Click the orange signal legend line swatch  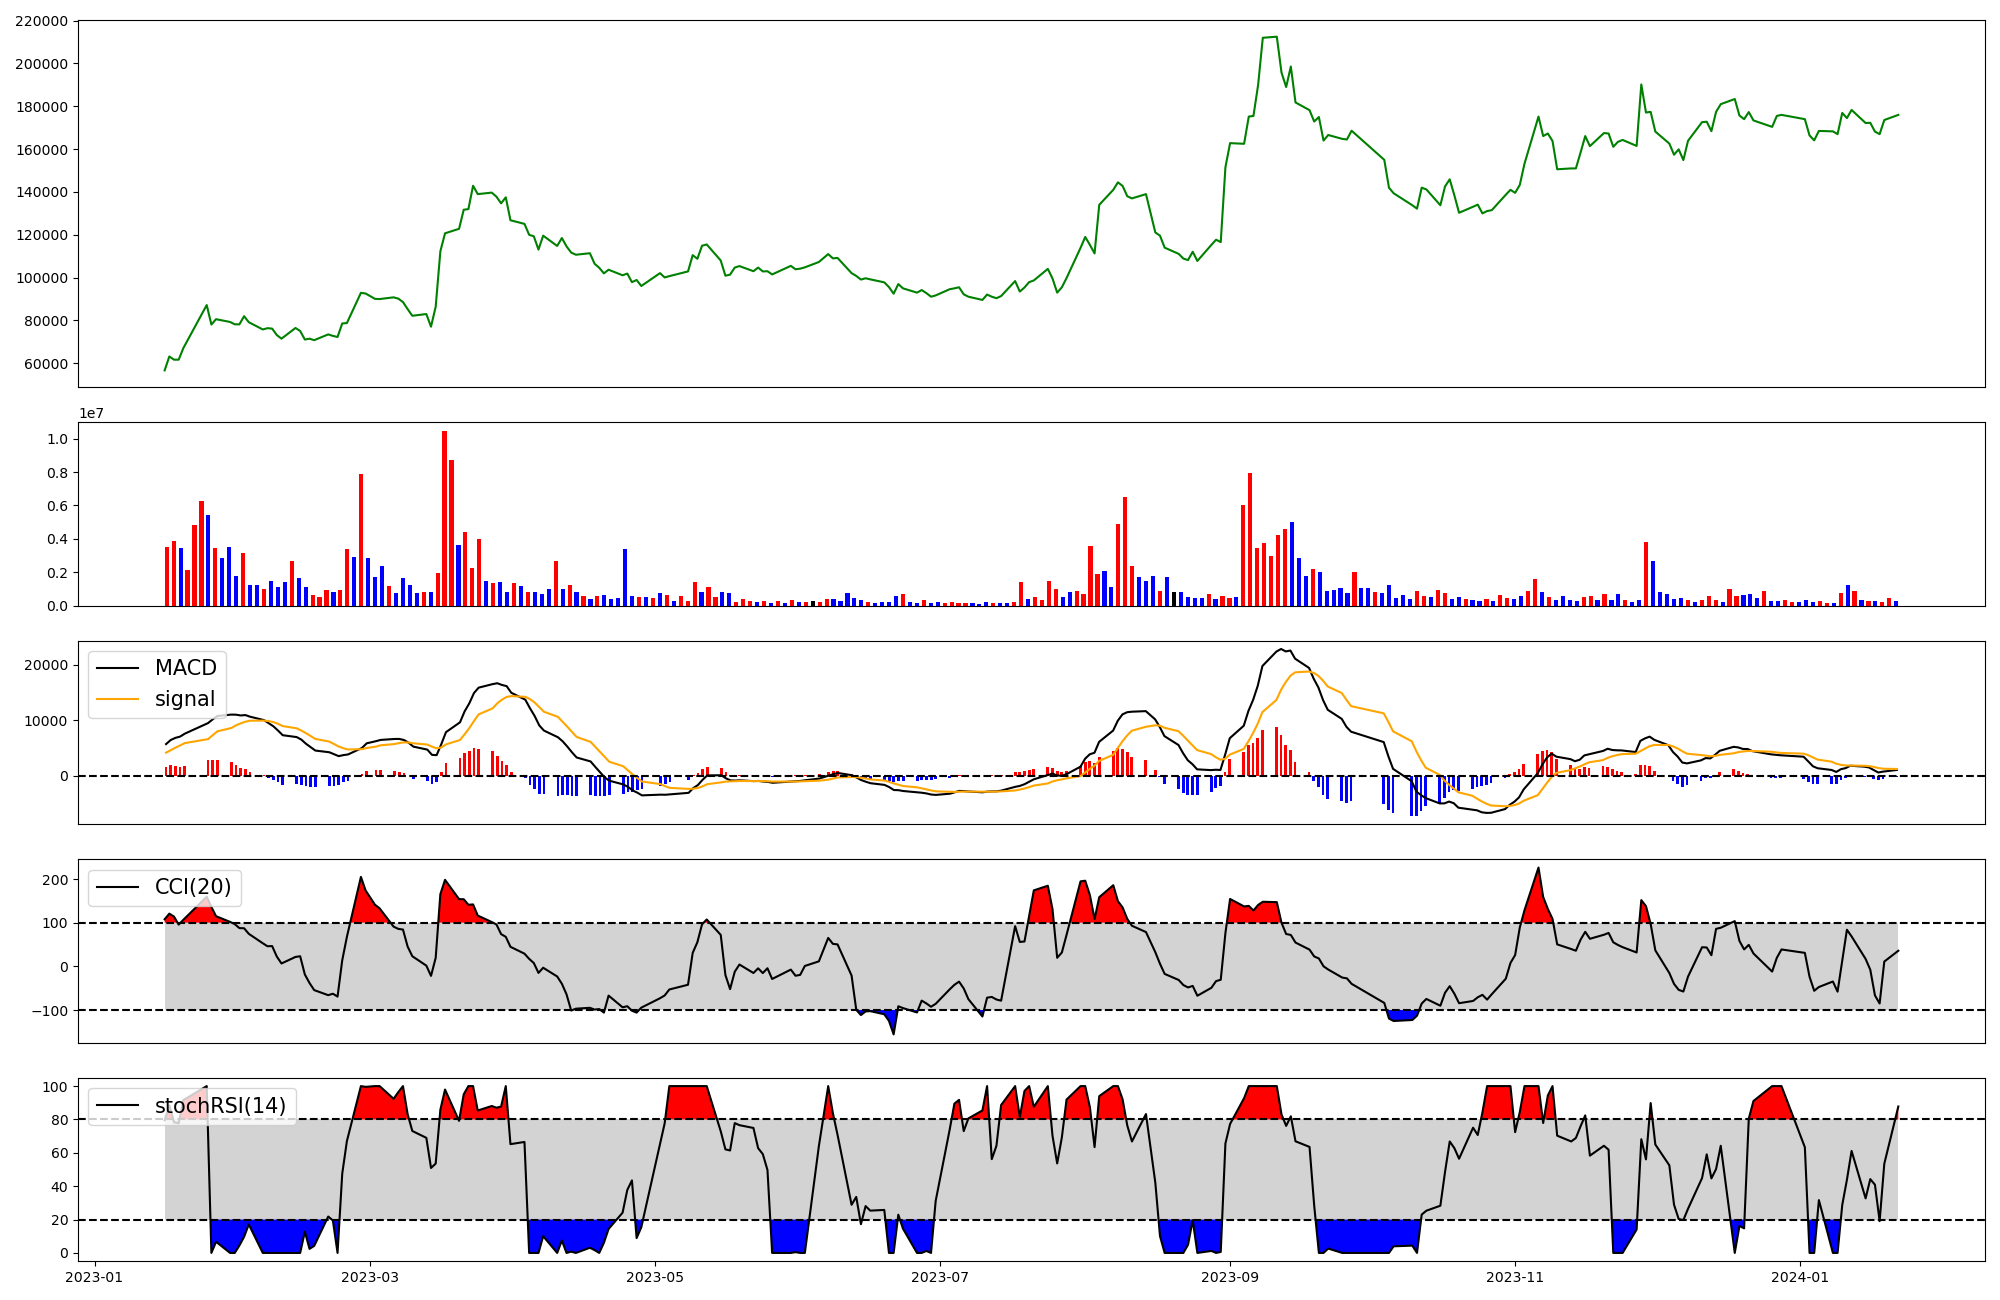[119, 699]
